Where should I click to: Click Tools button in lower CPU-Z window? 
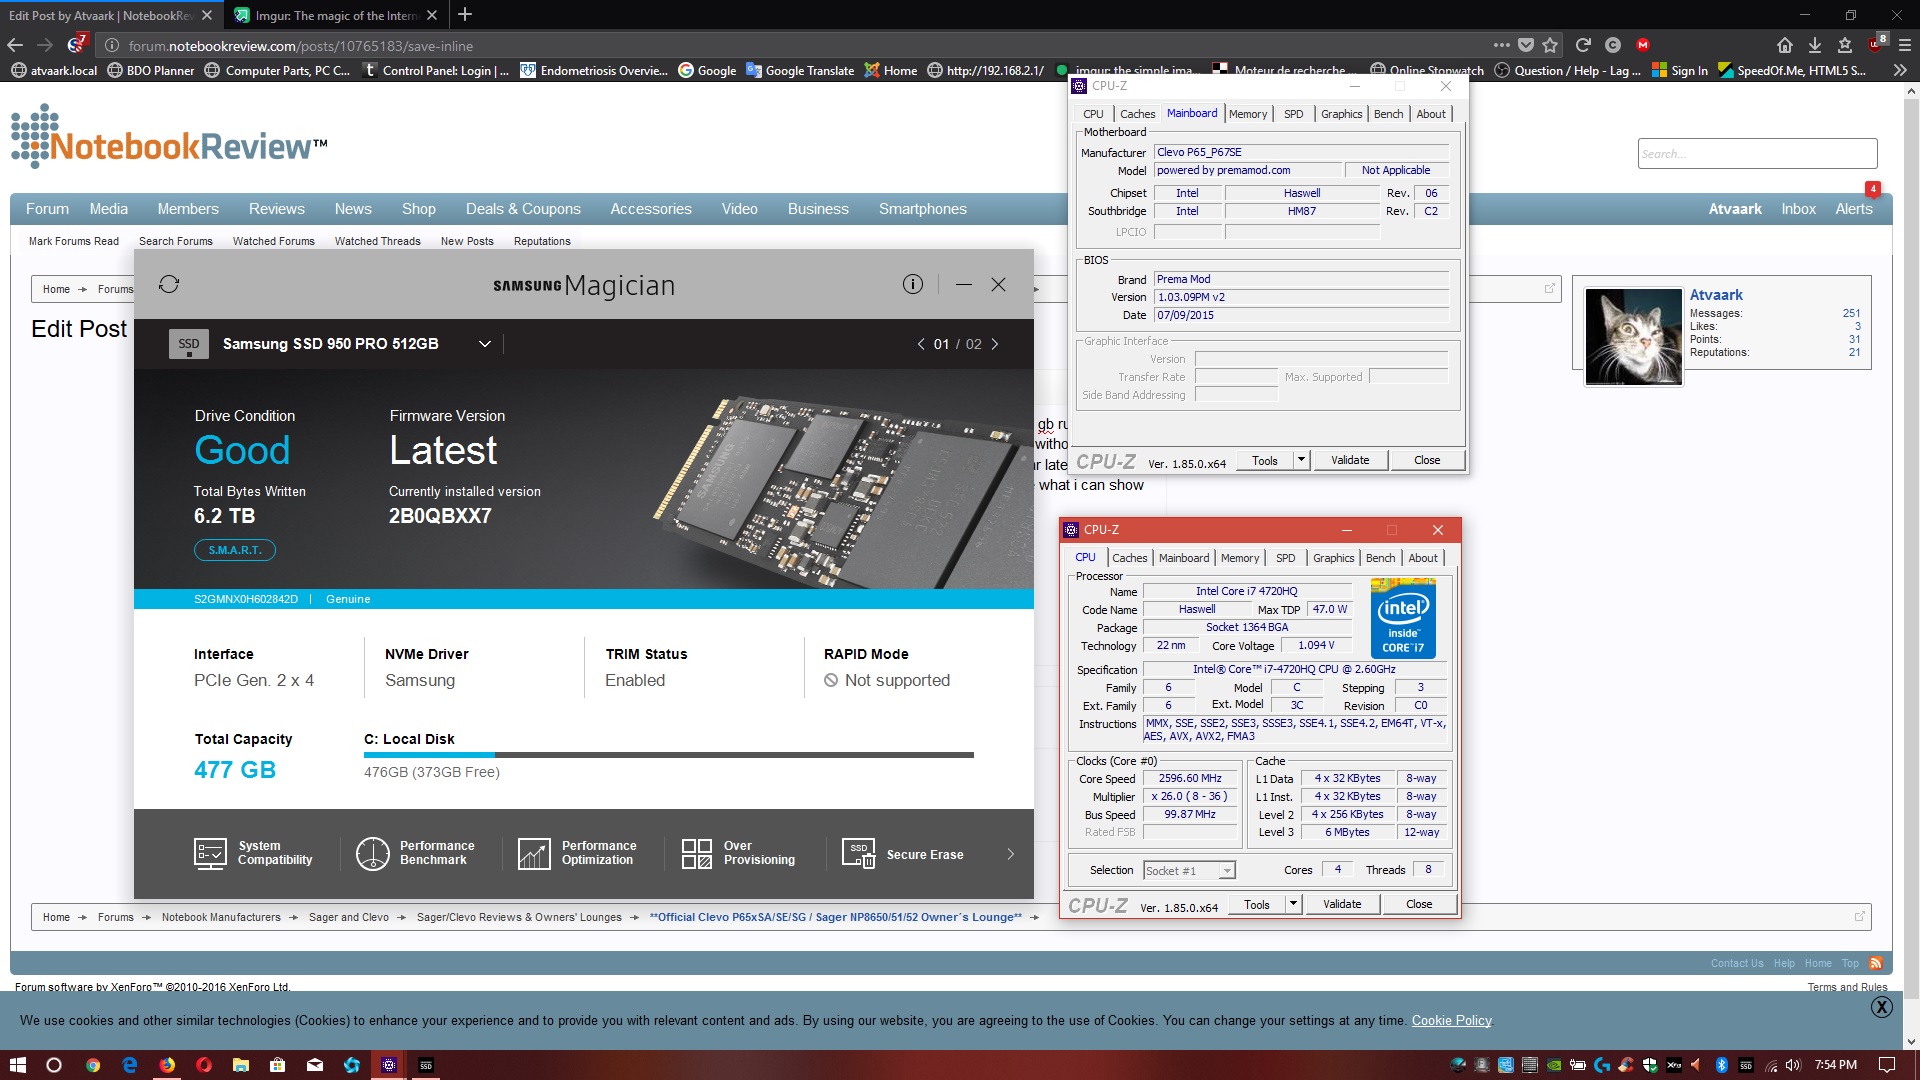click(x=1257, y=904)
